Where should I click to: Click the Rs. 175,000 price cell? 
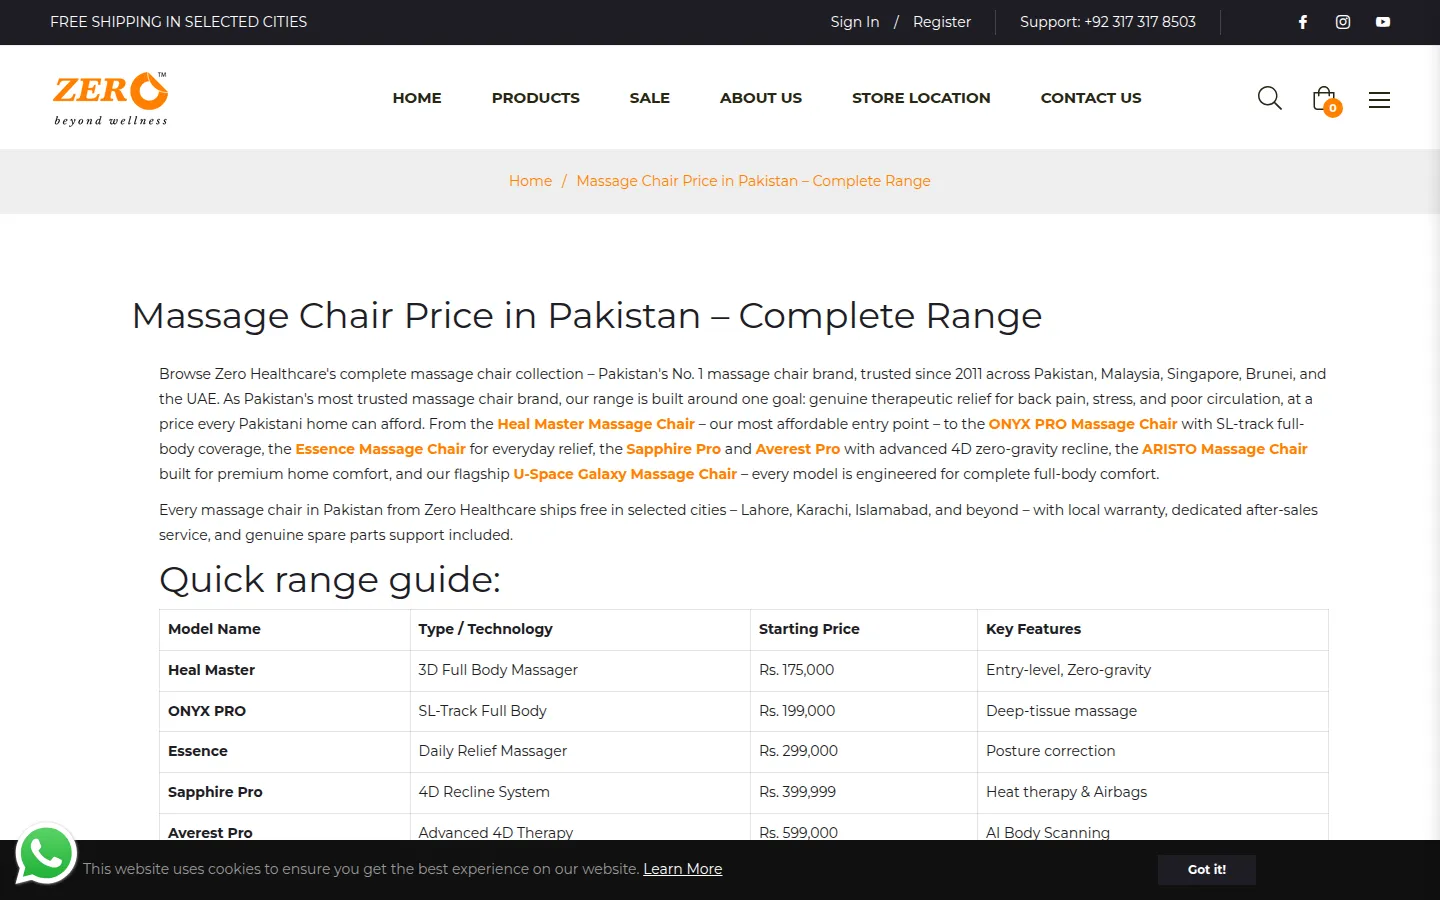coord(864,671)
